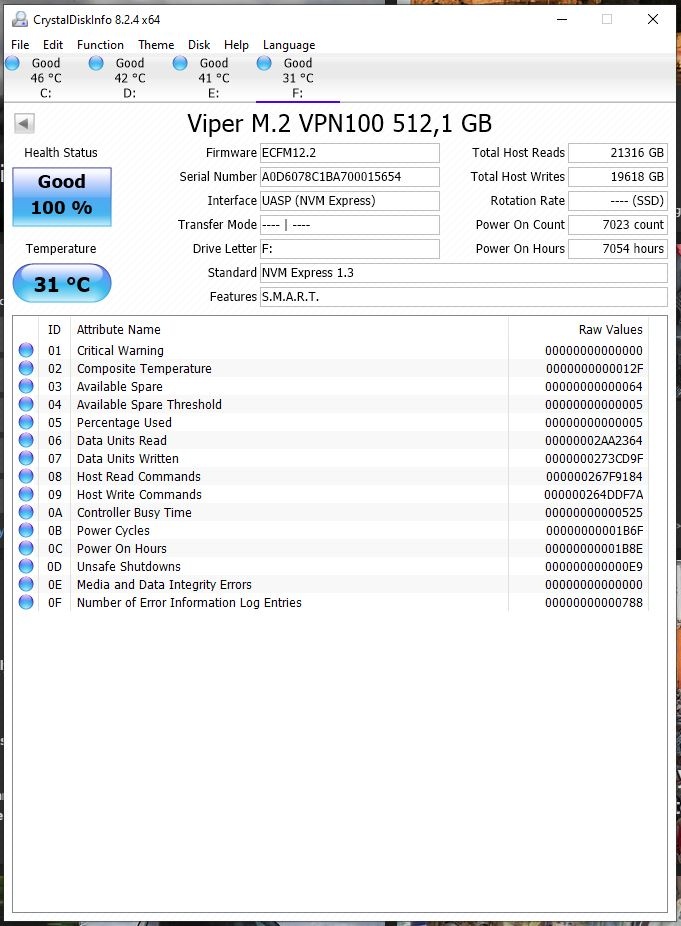Viewport: 681px width, 926px height.
Task: Click status orb of Media and Data Integrity Errors
Action: (x=26, y=584)
